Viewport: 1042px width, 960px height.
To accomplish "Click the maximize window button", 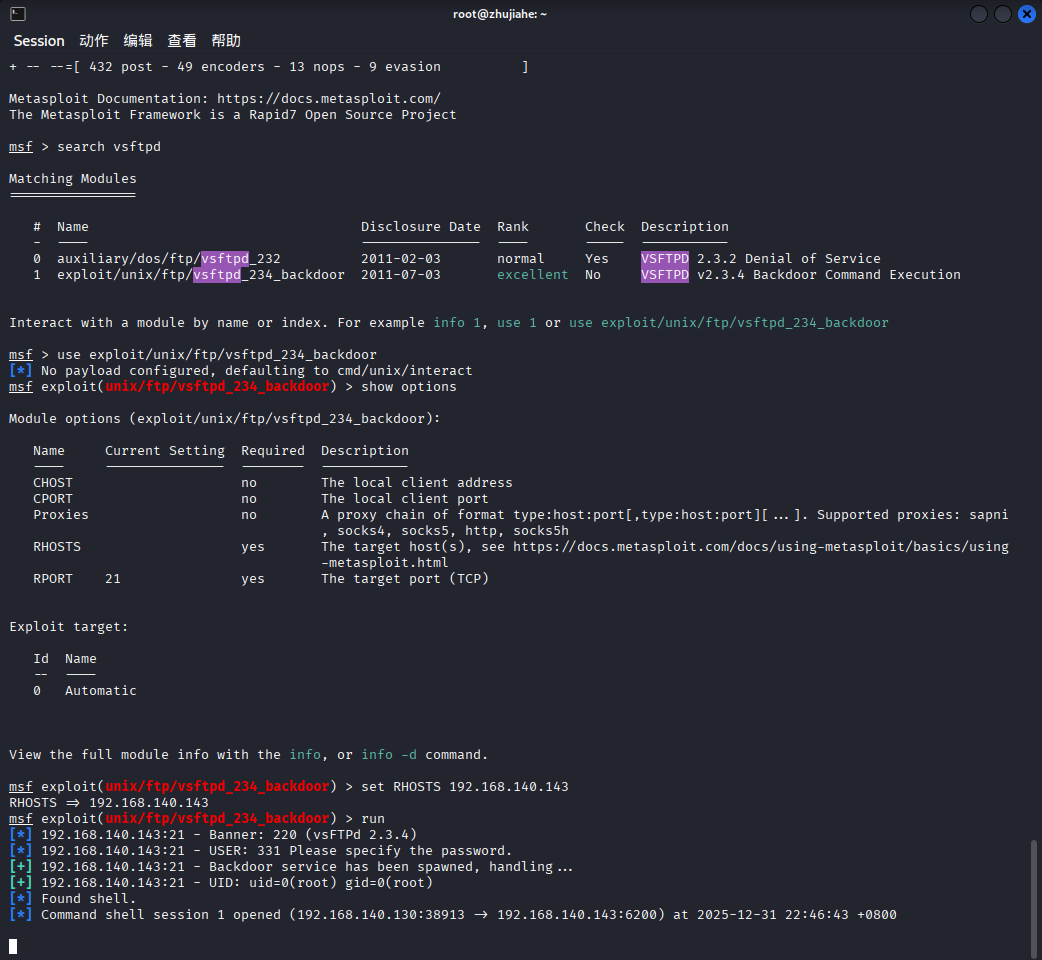I will (x=1003, y=14).
